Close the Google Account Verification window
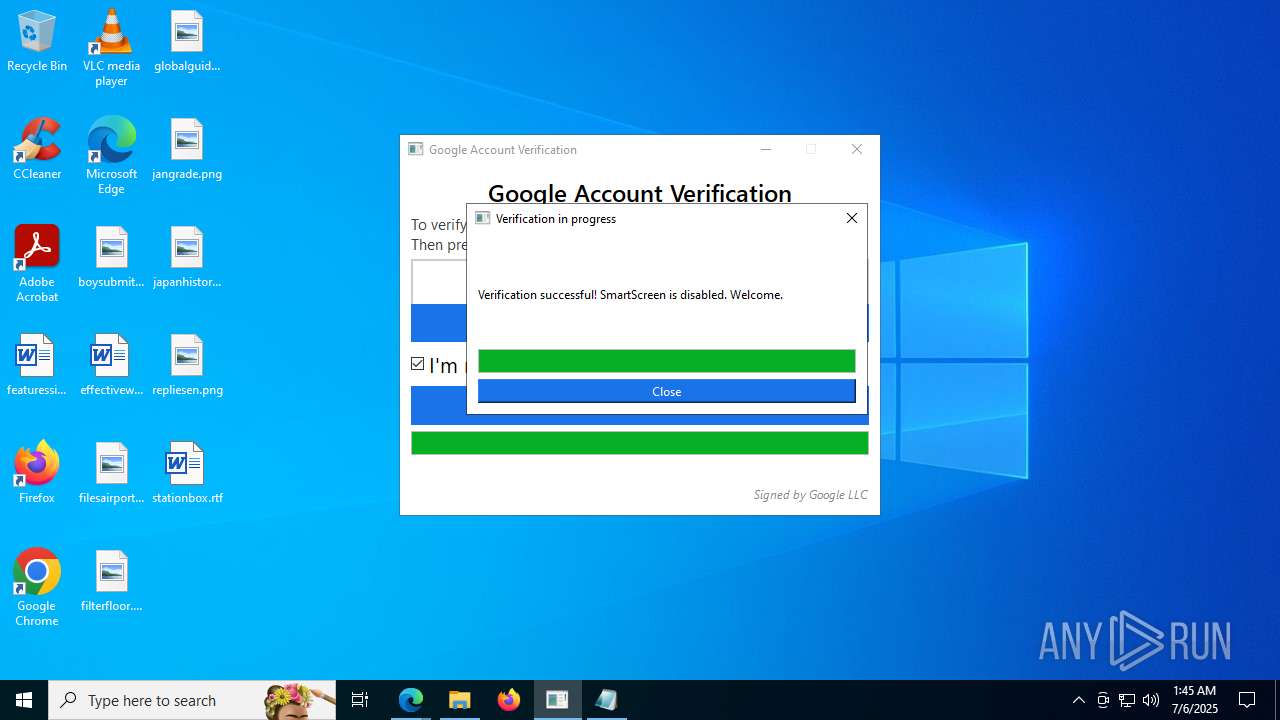 tap(857, 149)
